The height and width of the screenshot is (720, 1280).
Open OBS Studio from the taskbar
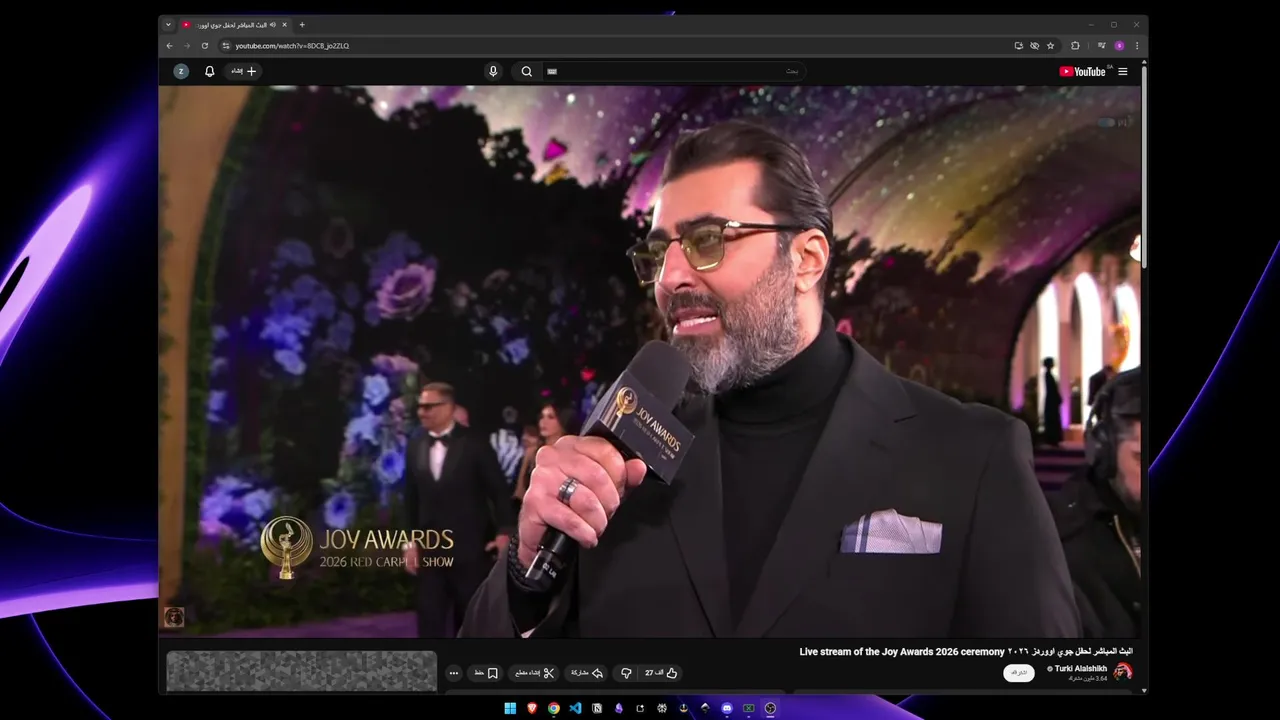pyautogui.click(x=770, y=708)
